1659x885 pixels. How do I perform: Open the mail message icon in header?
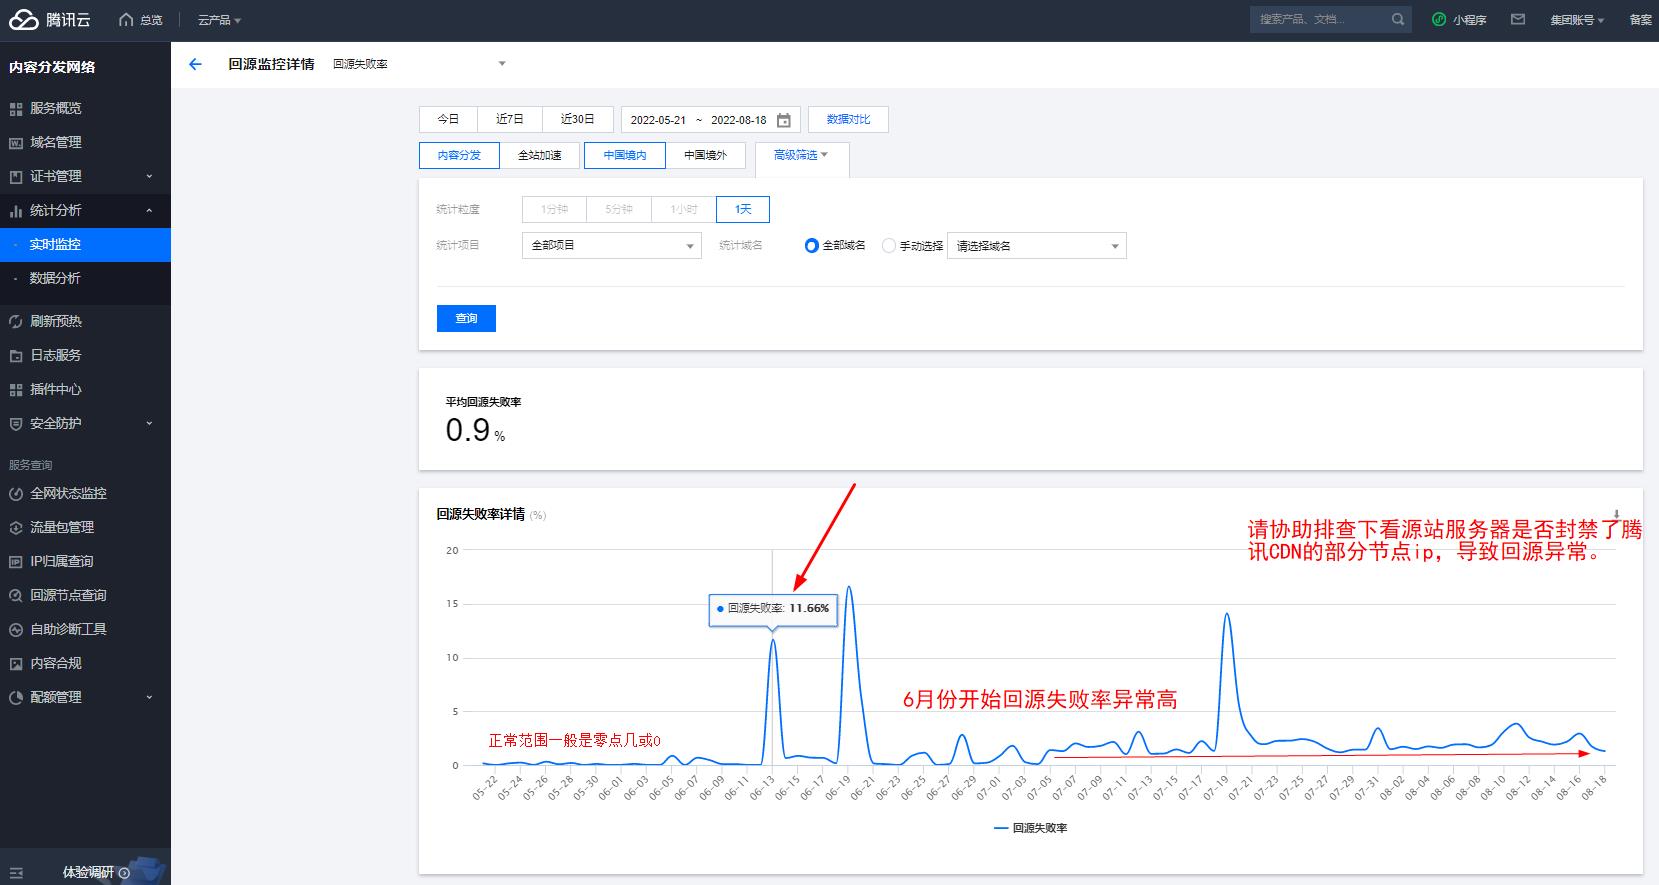[1518, 19]
